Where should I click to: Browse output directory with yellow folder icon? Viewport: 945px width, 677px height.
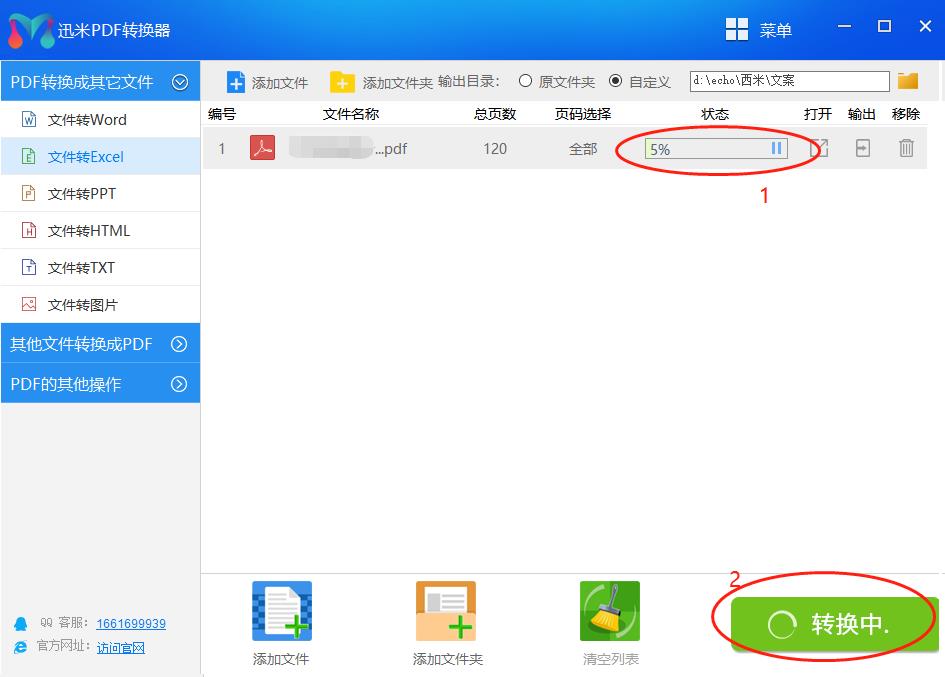[908, 81]
